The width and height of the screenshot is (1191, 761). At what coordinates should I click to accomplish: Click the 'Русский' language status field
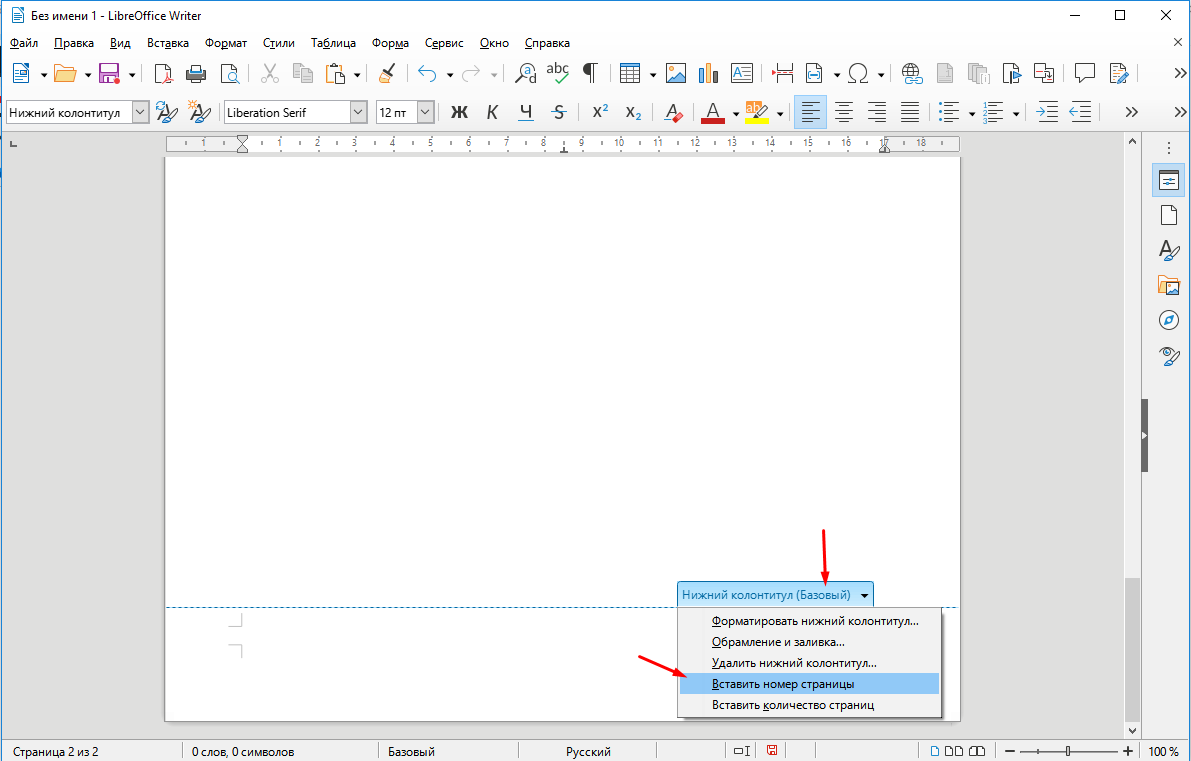[589, 752]
